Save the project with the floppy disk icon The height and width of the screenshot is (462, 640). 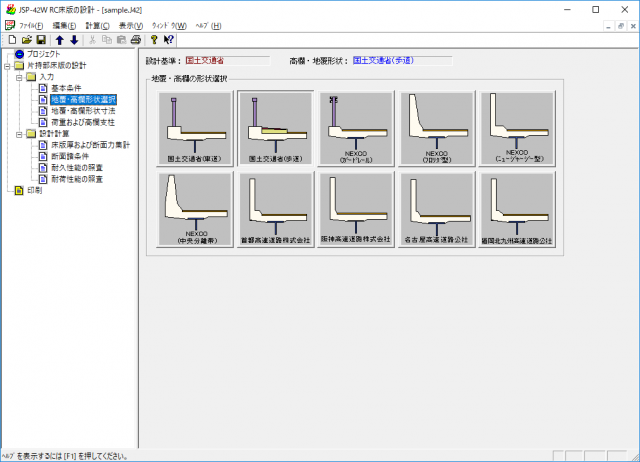click(x=41, y=39)
